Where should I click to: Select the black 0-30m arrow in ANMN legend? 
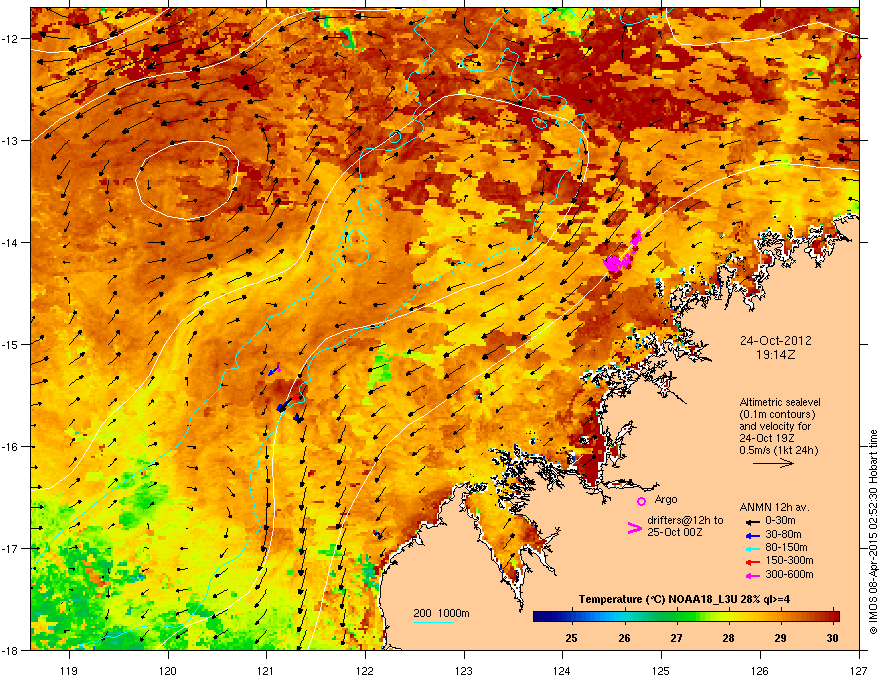click(753, 521)
